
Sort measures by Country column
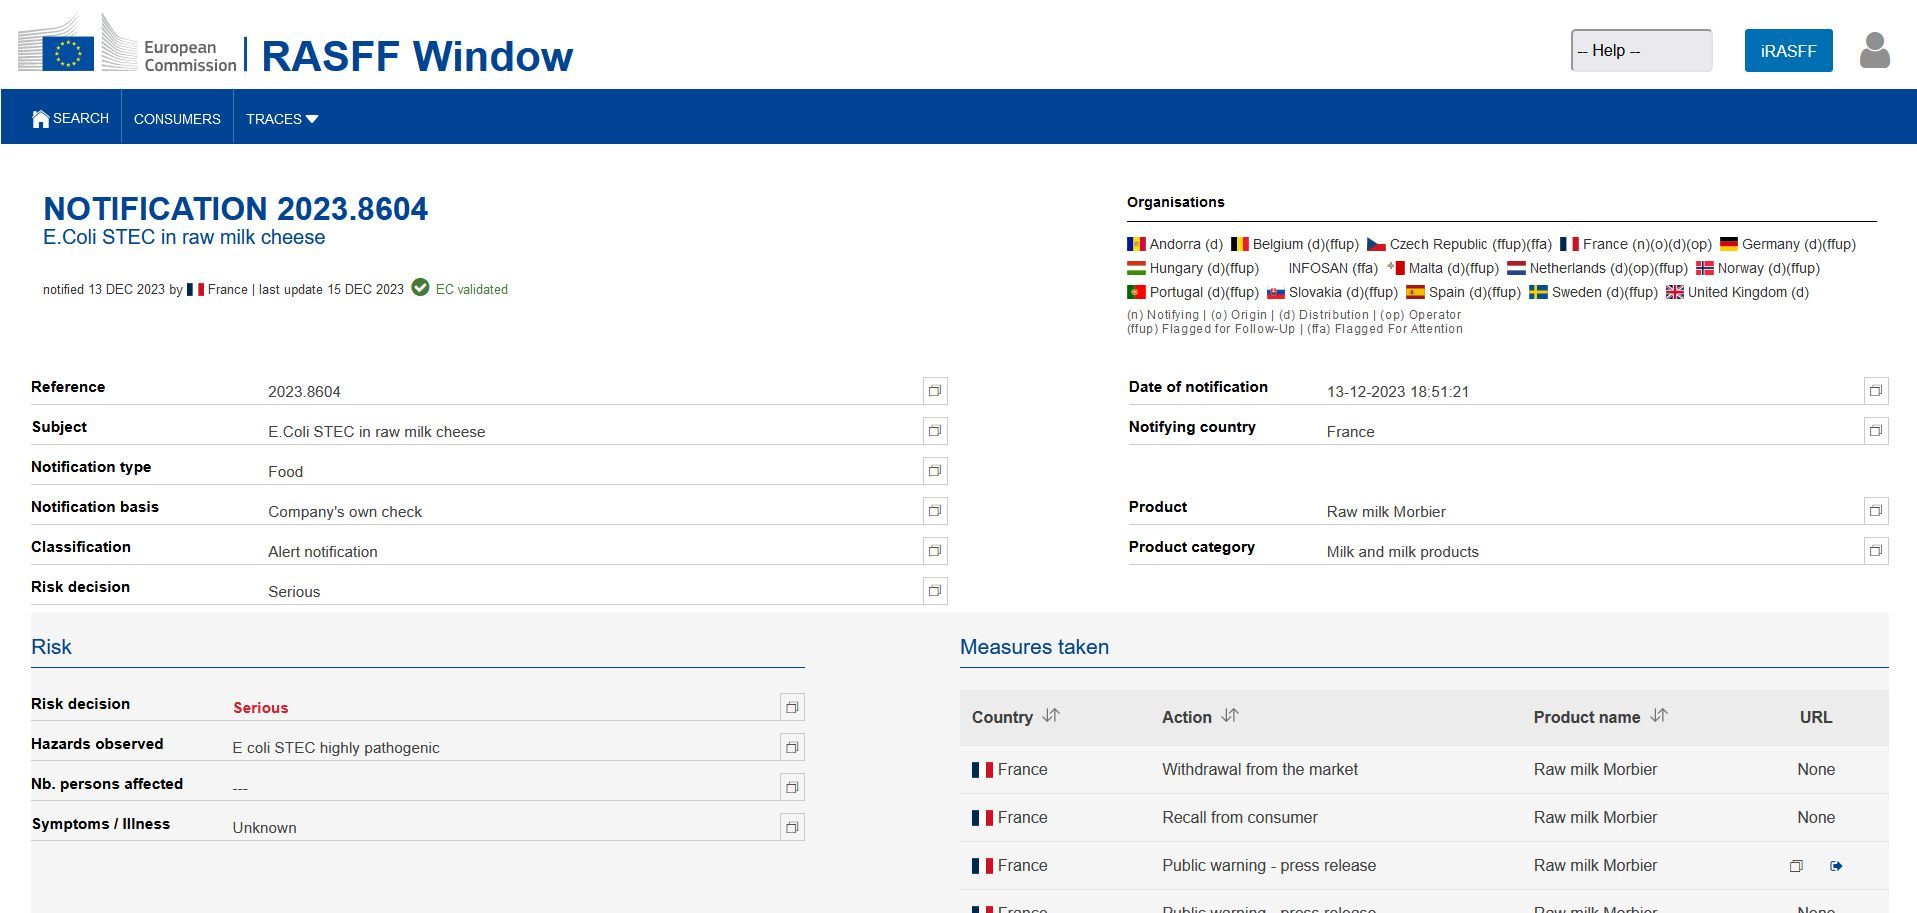click(1051, 716)
